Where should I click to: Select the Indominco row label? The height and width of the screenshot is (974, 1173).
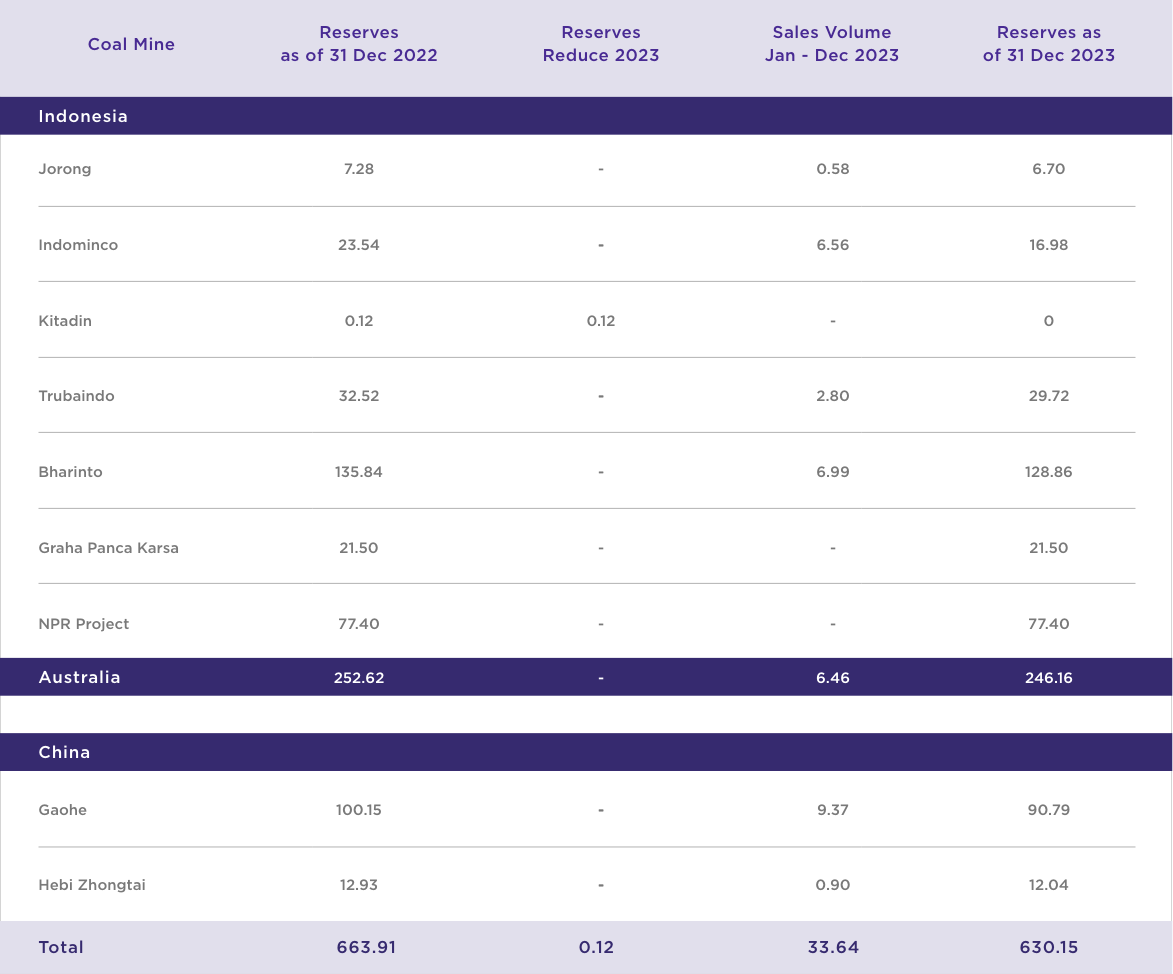[x=78, y=245]
